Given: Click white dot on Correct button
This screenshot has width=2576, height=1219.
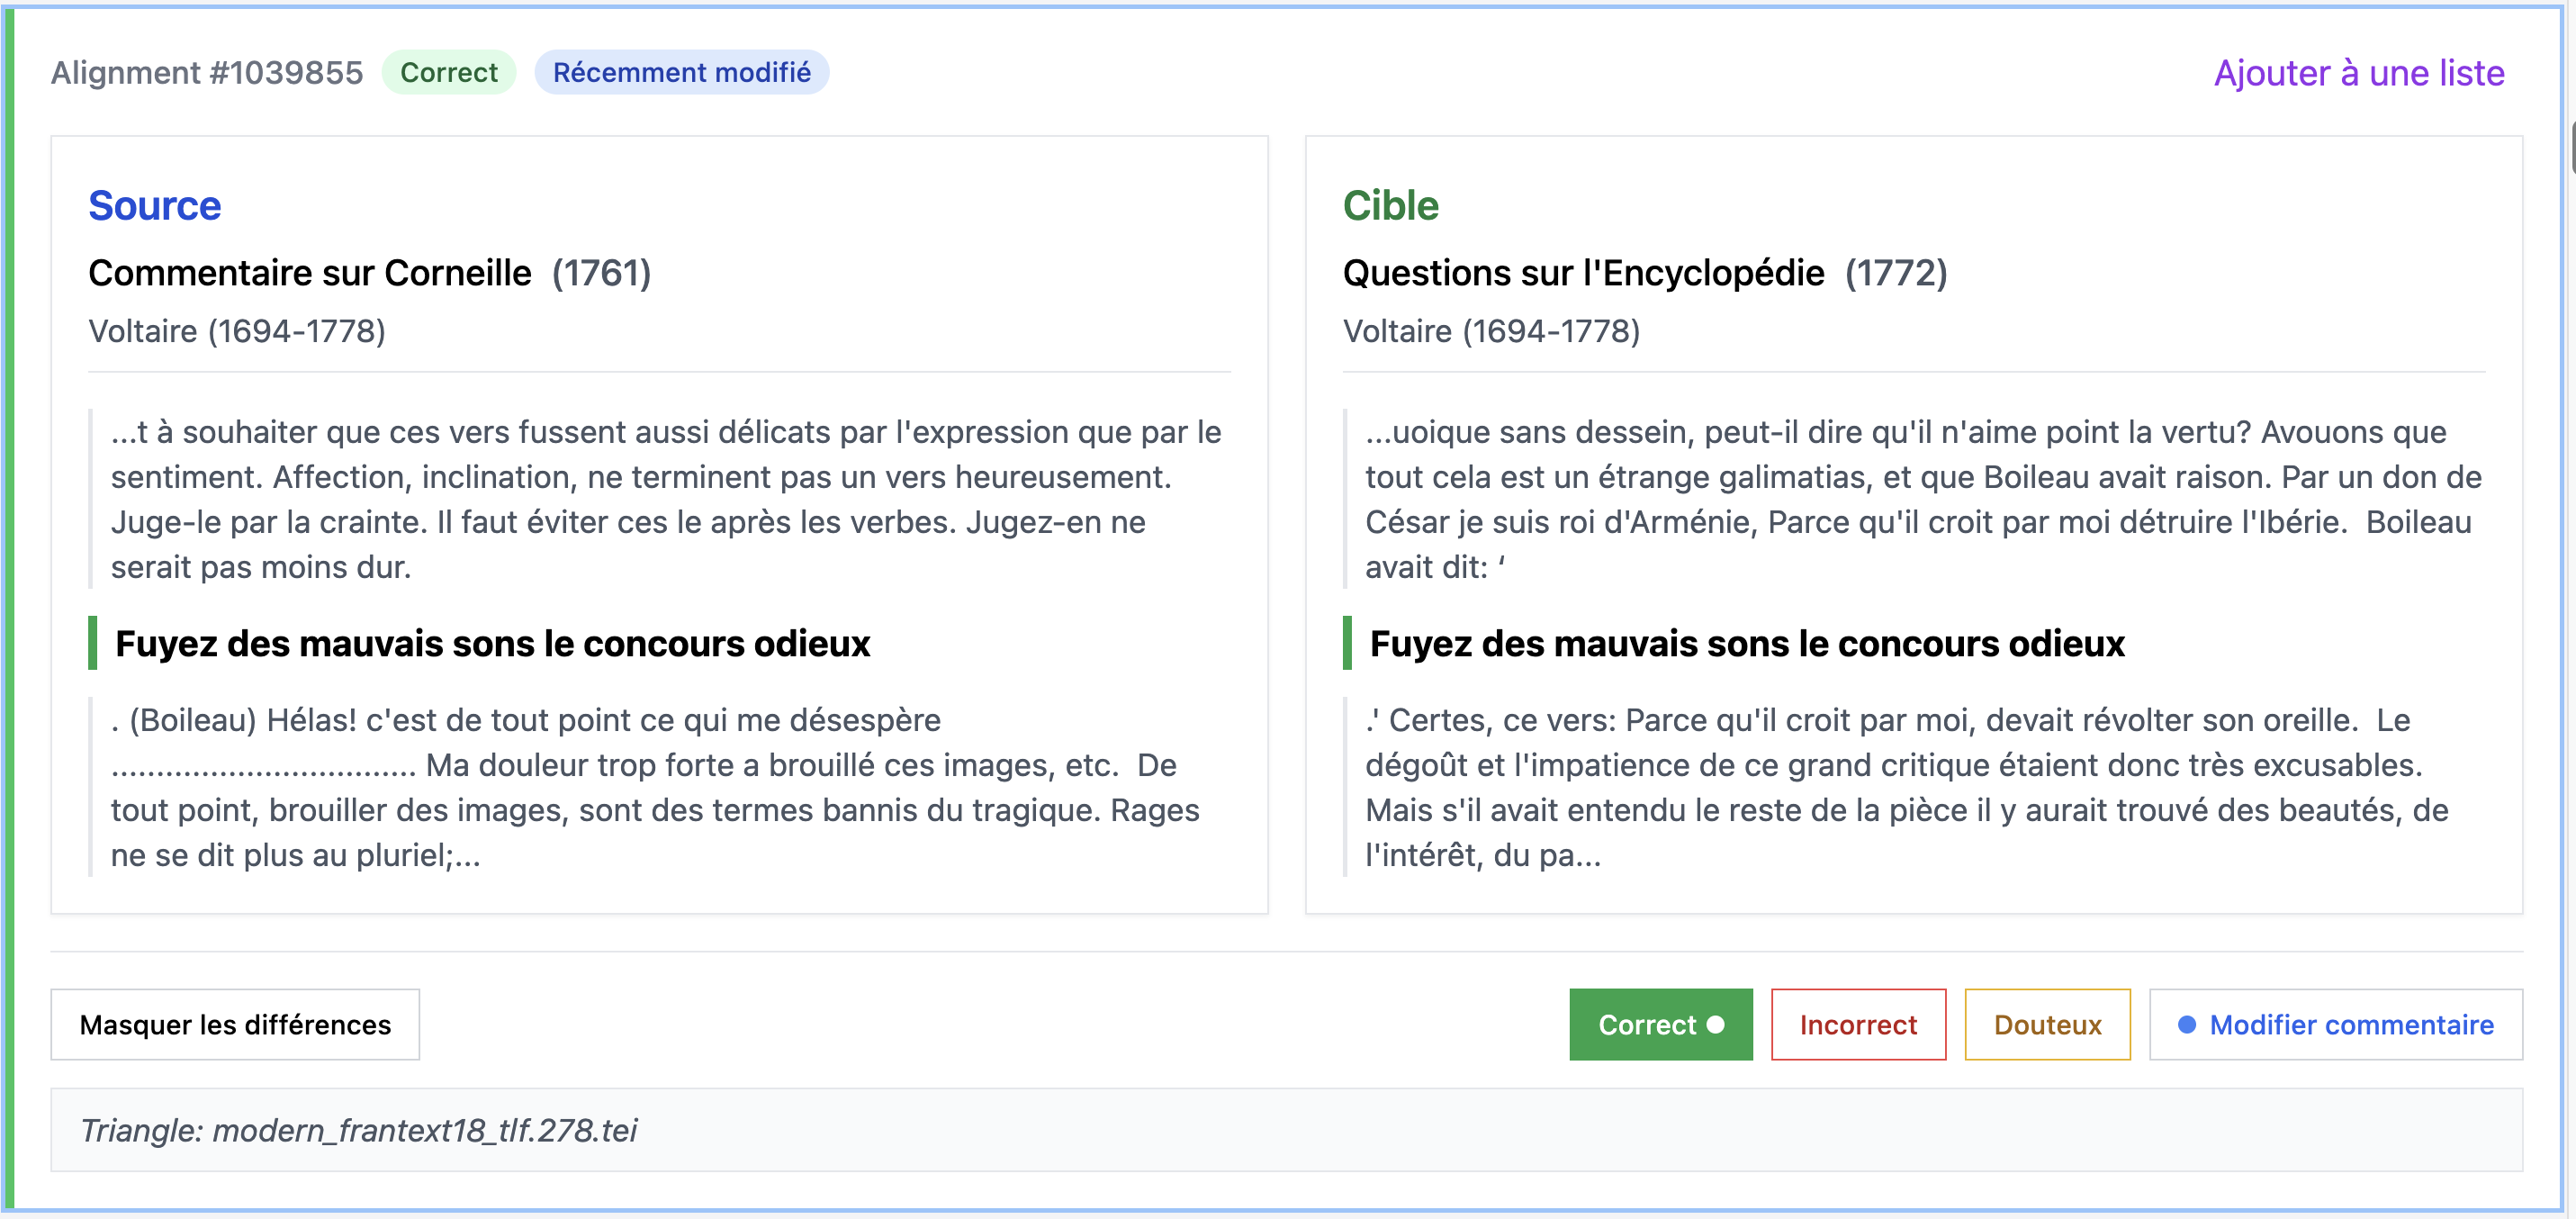Looking at the screenshot, I should (x=1715, y=1024).
